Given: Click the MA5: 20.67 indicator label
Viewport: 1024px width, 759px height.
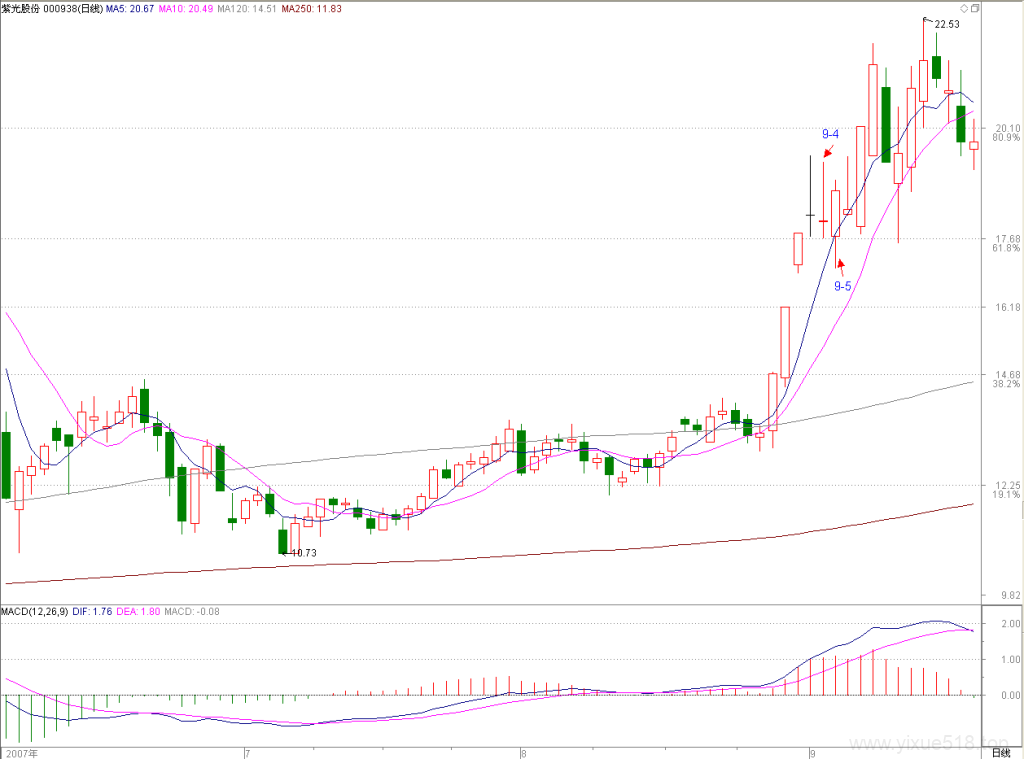Looking at the screenshot, I should 130,8.
